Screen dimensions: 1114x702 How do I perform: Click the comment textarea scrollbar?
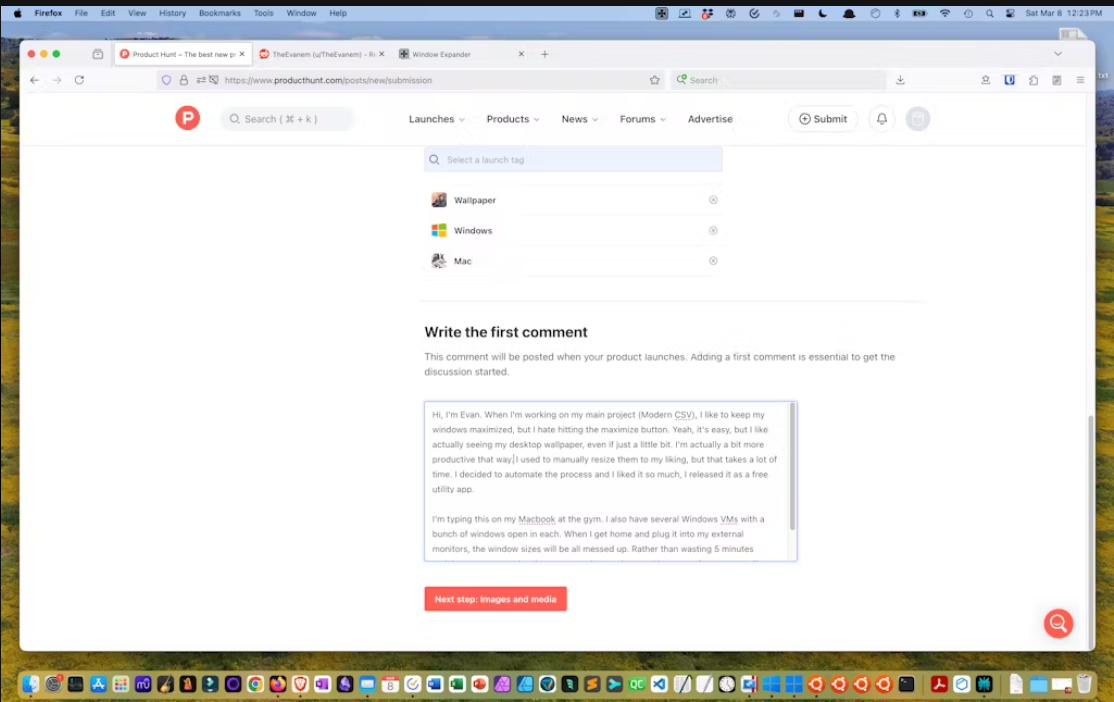pos(792,466)
